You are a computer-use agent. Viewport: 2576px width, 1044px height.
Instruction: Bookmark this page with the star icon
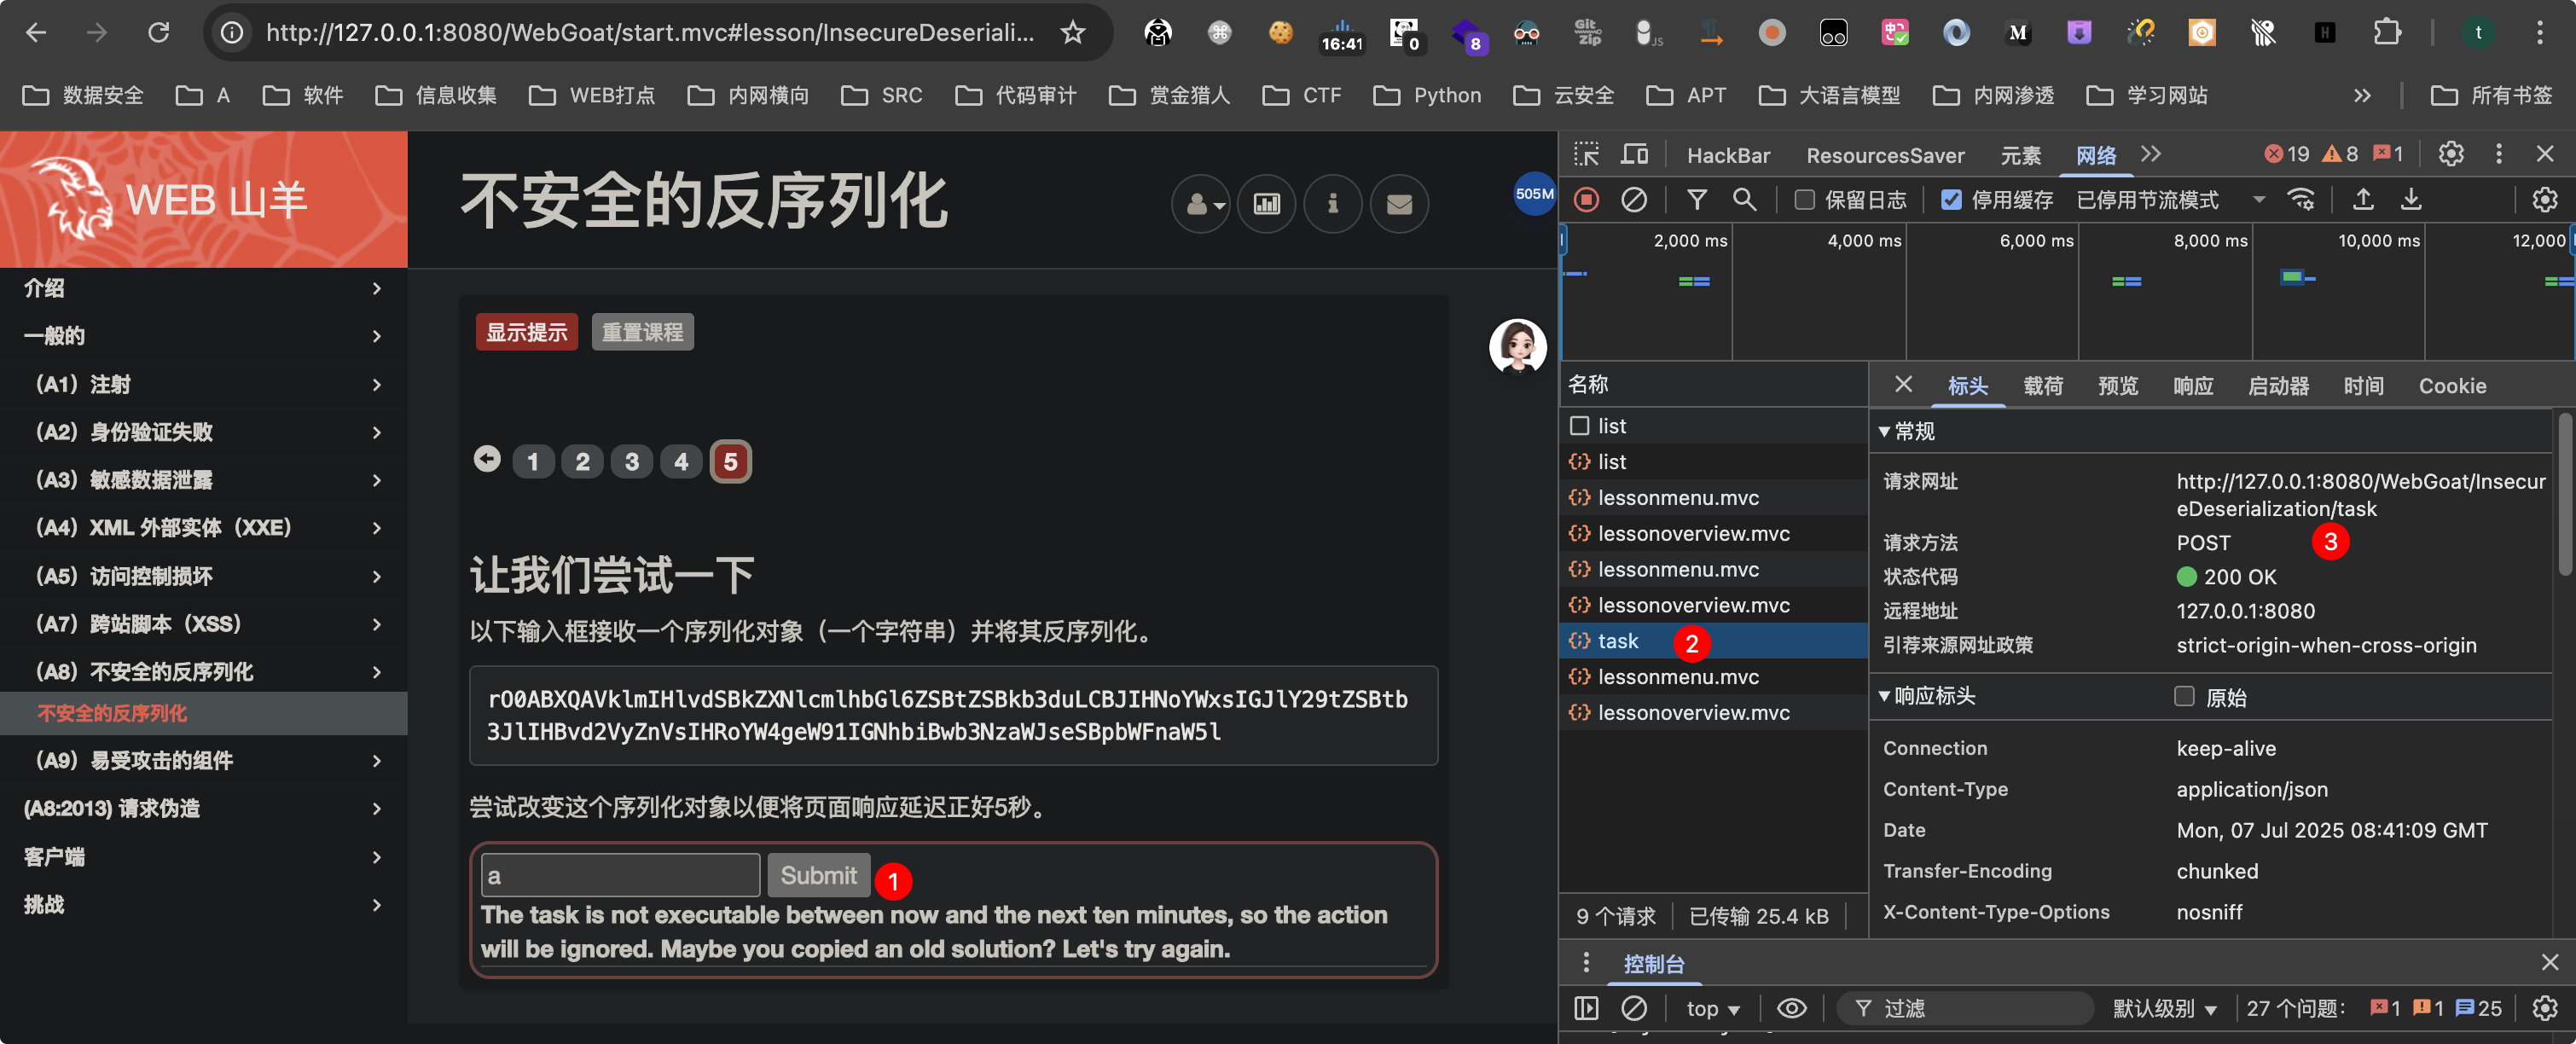point(1073,33)
